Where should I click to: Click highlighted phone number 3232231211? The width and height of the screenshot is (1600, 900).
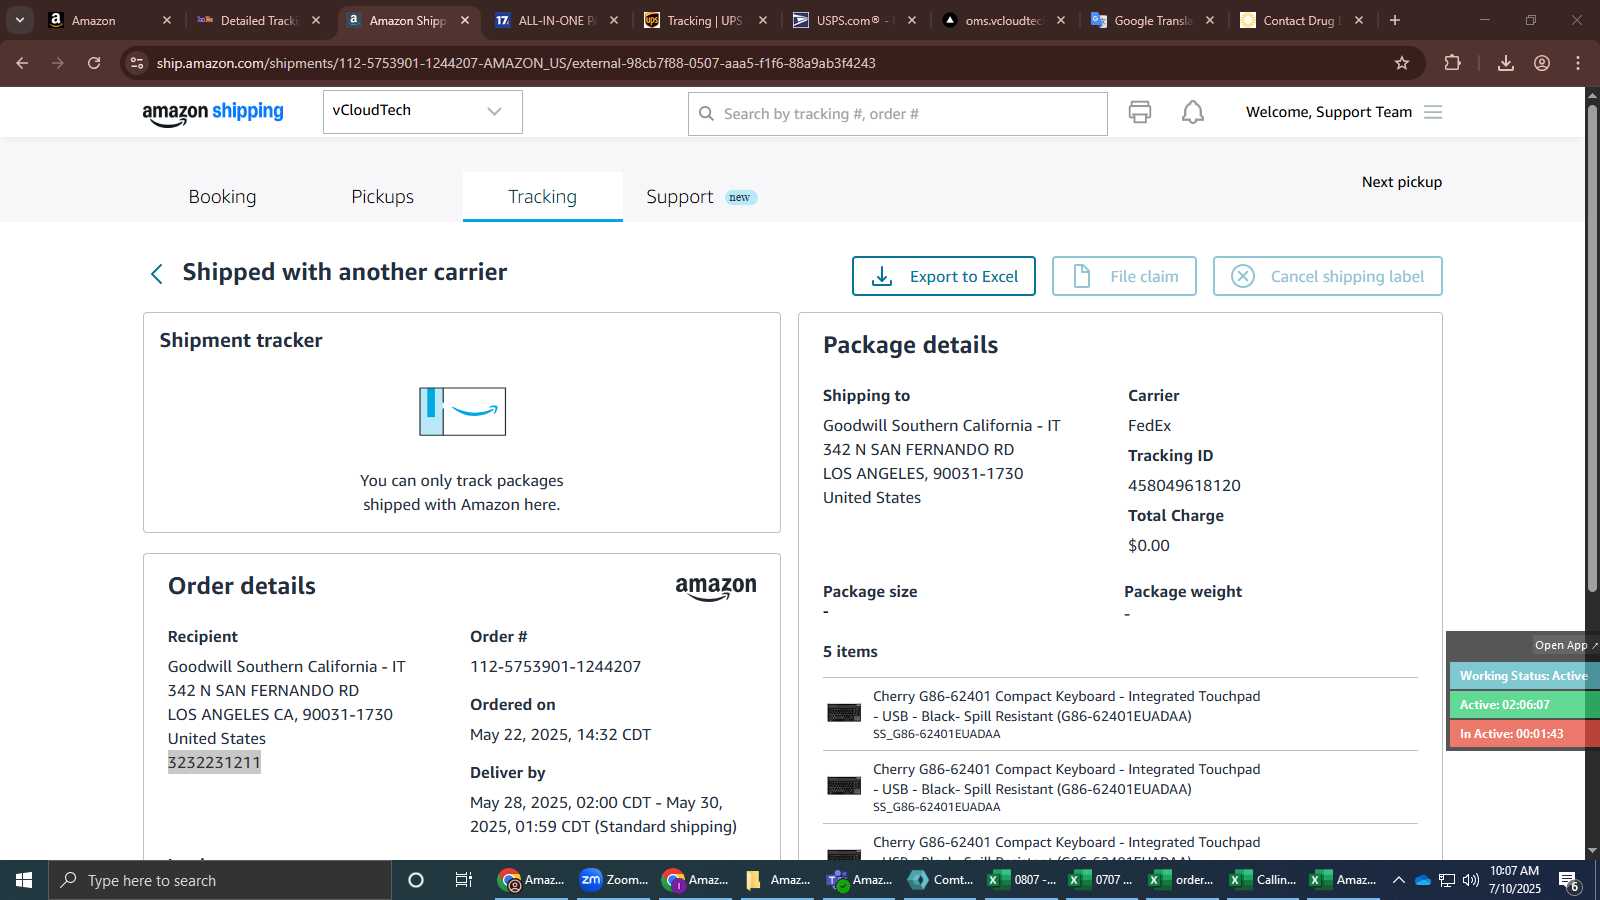214,763
